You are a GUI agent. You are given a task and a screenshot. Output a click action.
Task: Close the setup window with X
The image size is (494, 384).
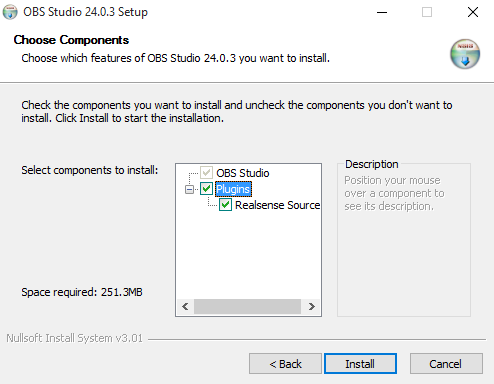click(473, 12)
